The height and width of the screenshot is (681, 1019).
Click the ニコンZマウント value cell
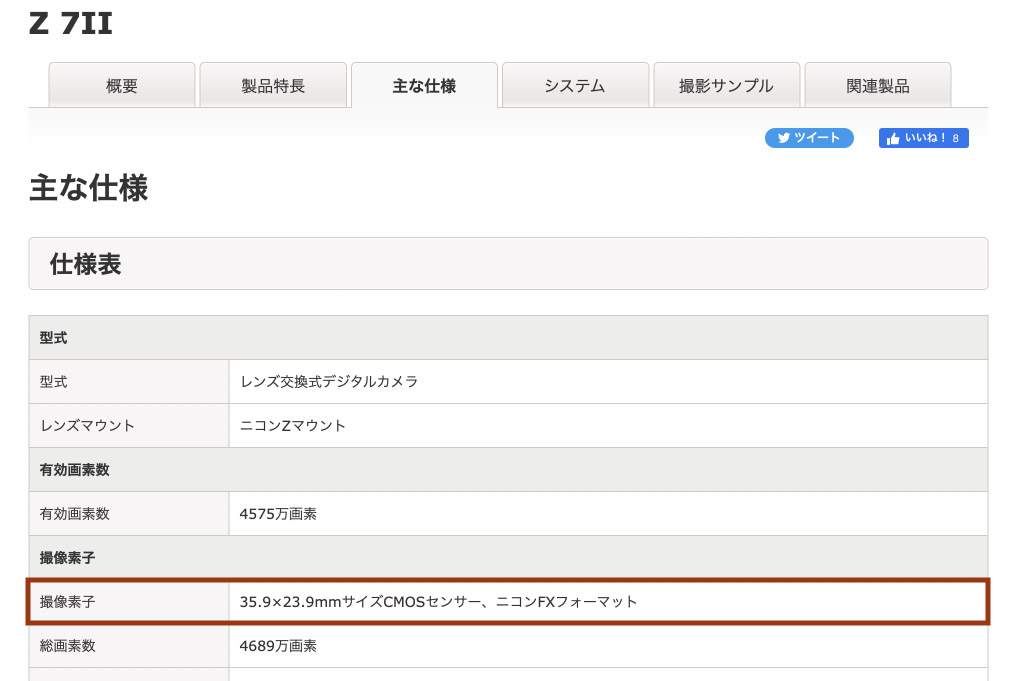point(608,426)
